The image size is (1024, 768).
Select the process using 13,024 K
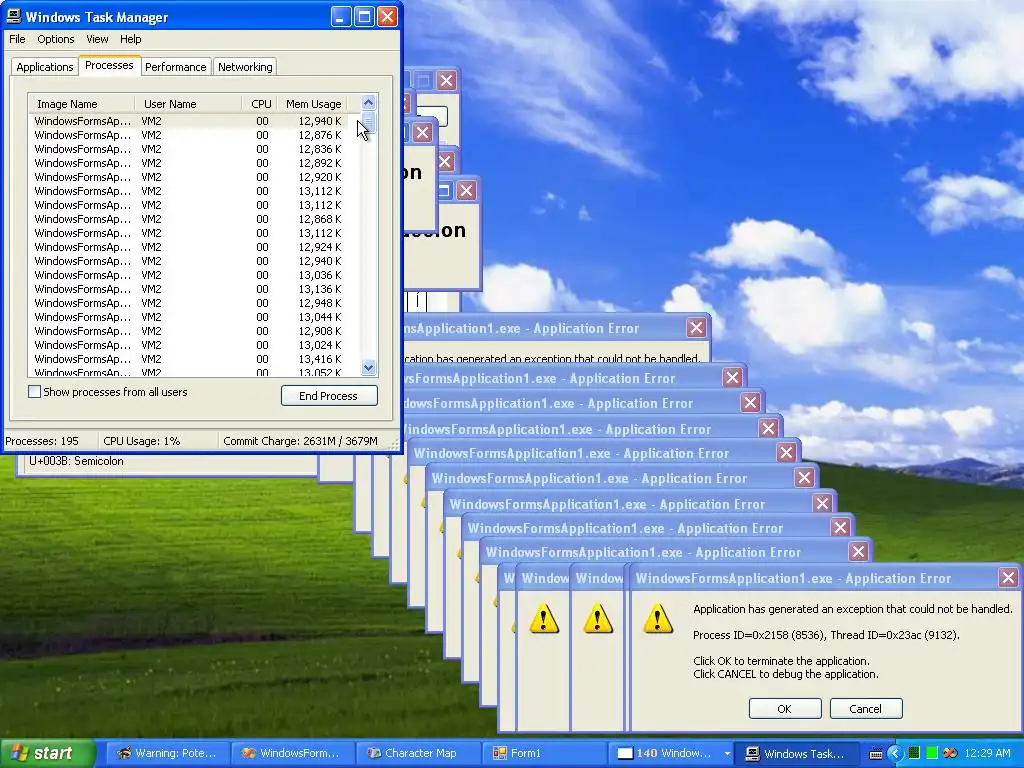(x=193, y=345)
